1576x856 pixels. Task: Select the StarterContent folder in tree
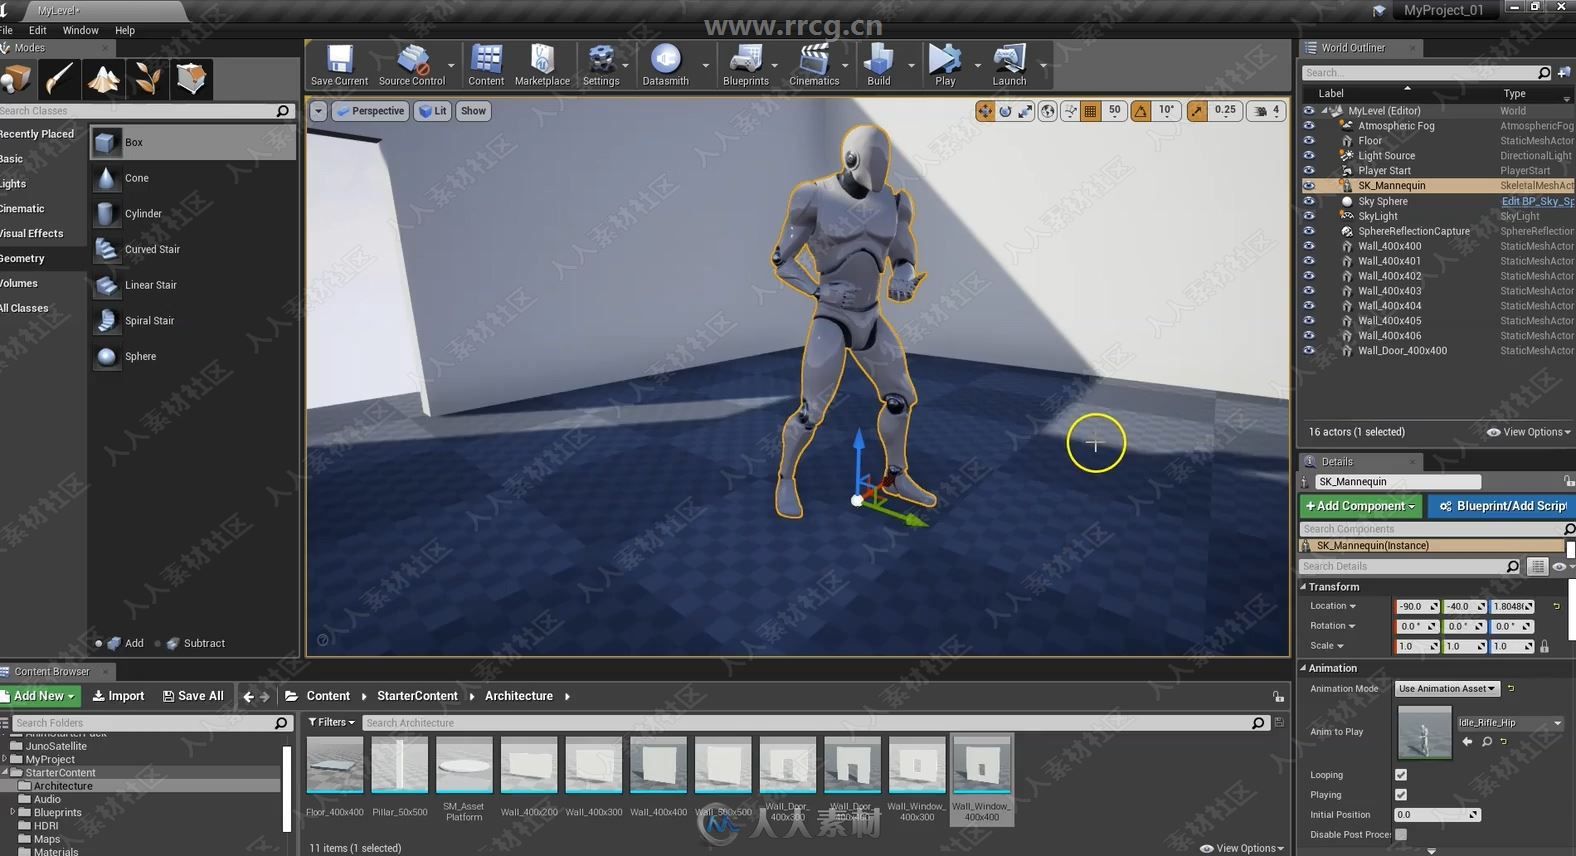click(60, 773)
